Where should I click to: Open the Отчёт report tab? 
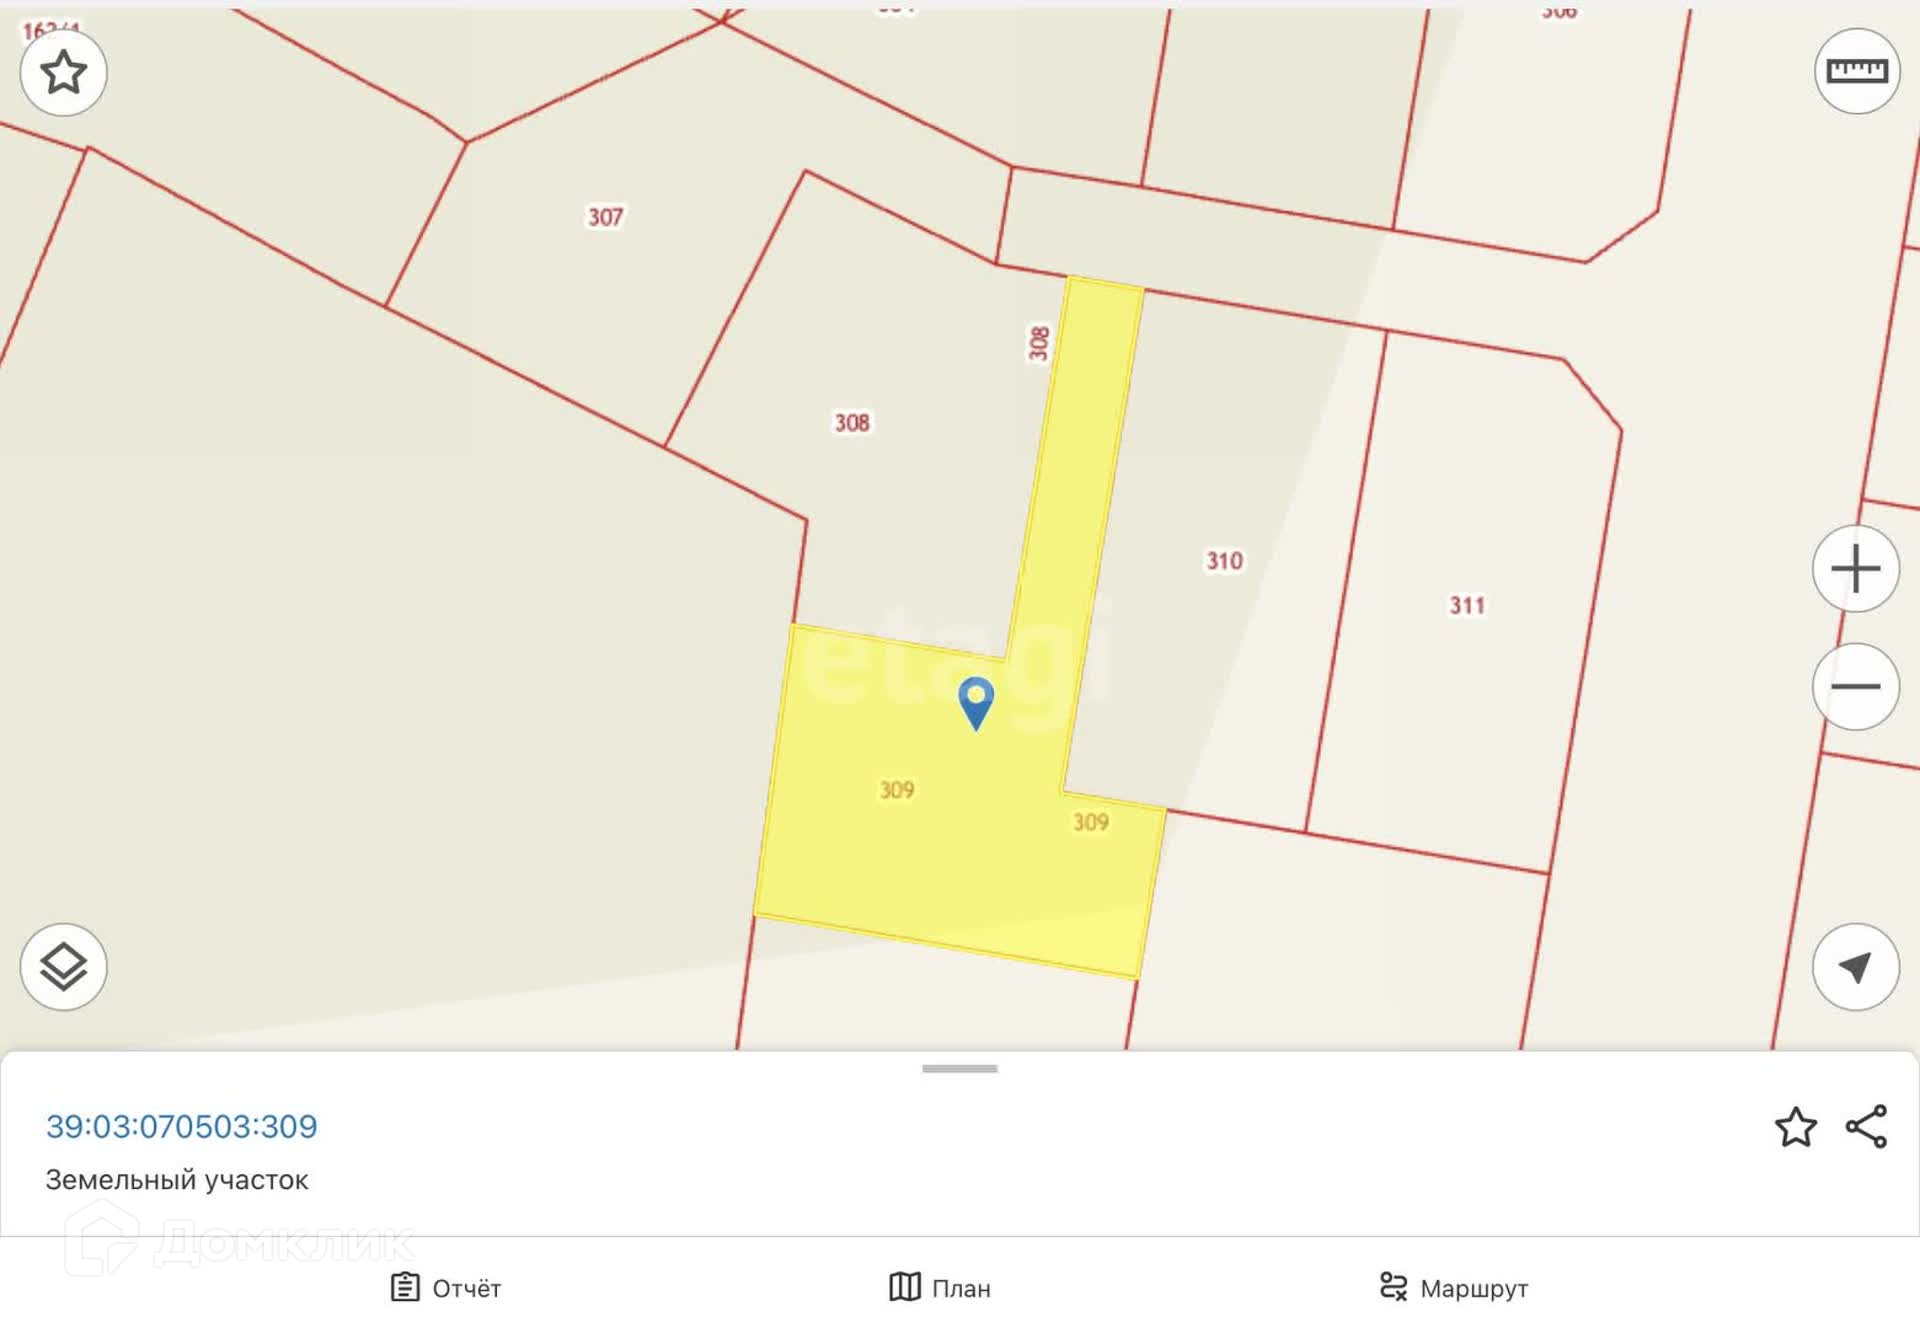tap(446, 1288)
